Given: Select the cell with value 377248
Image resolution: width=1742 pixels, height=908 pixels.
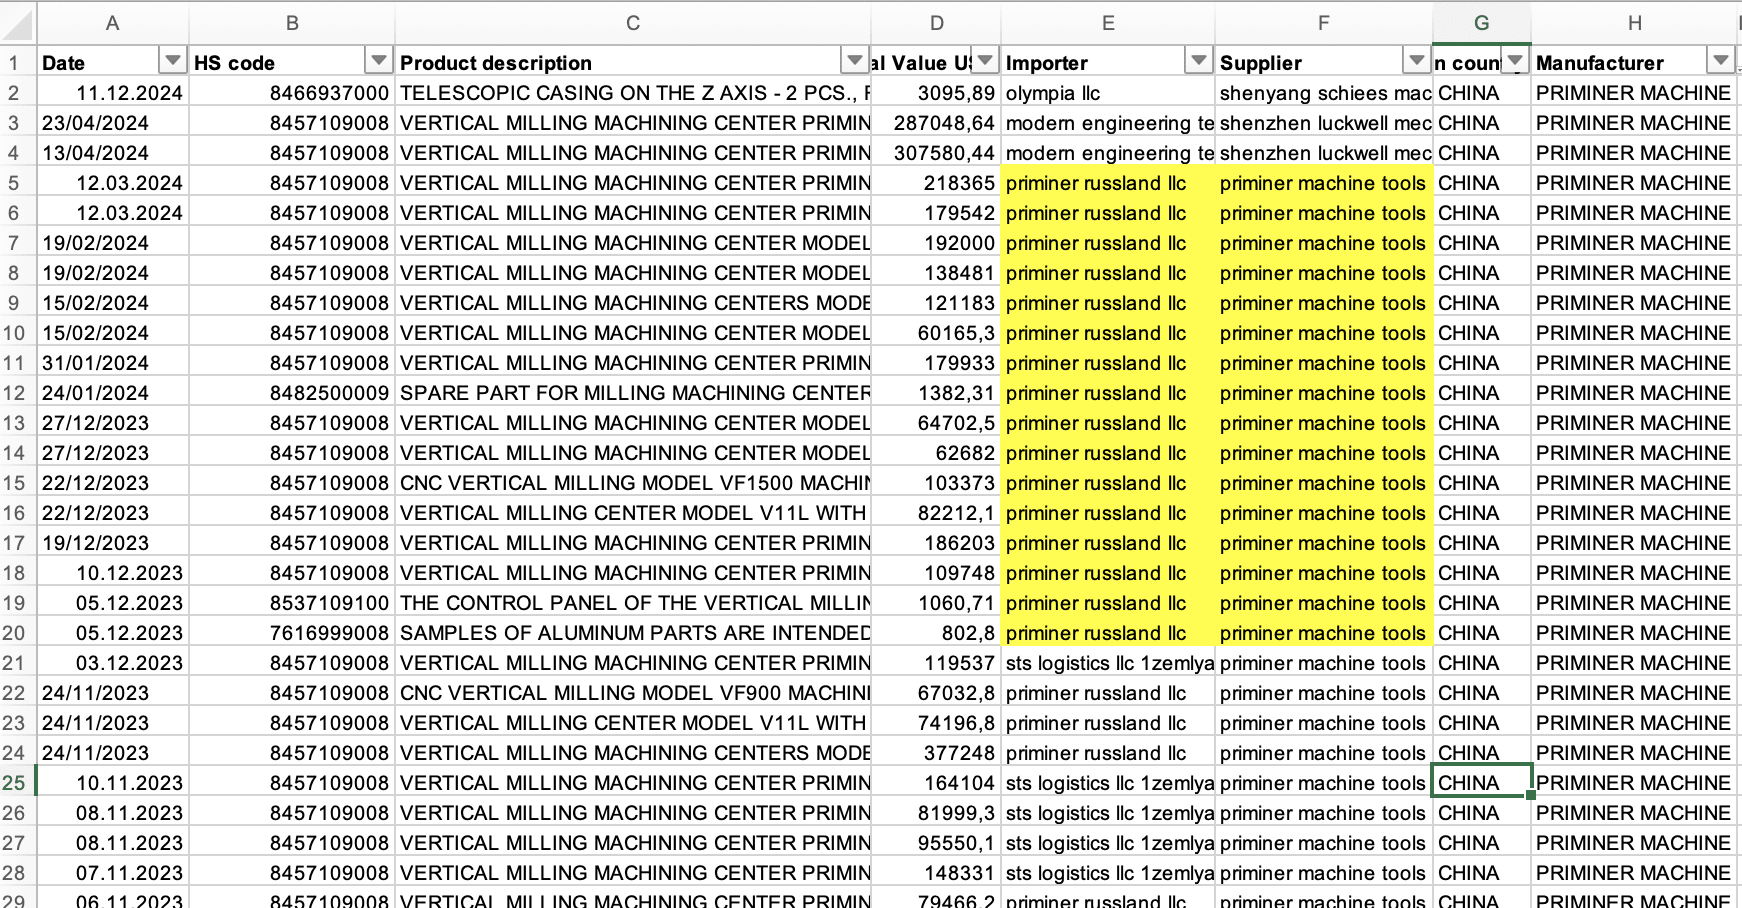Looking at the screenshot, I should point(936,753).
